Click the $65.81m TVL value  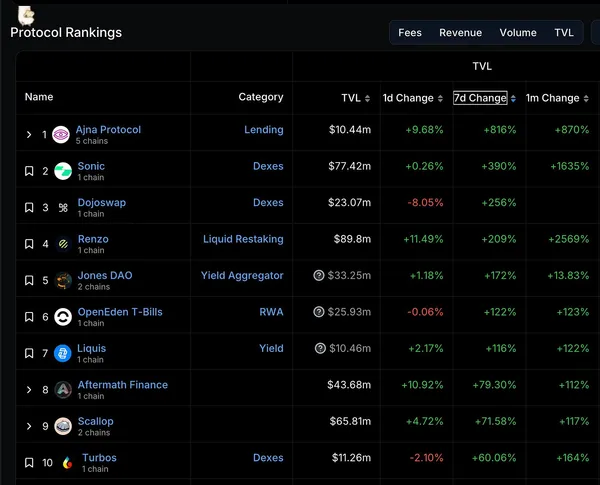point(350,421)
